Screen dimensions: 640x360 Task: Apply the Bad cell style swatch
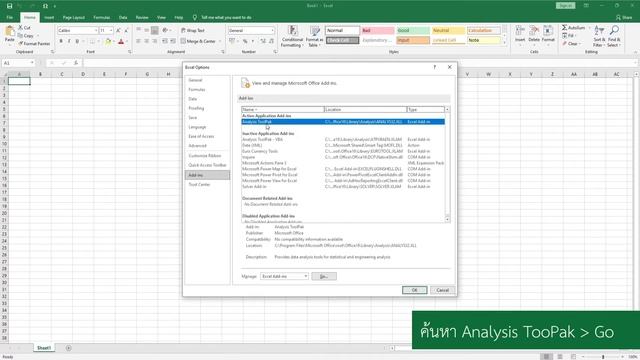click(x=378, y=31)
